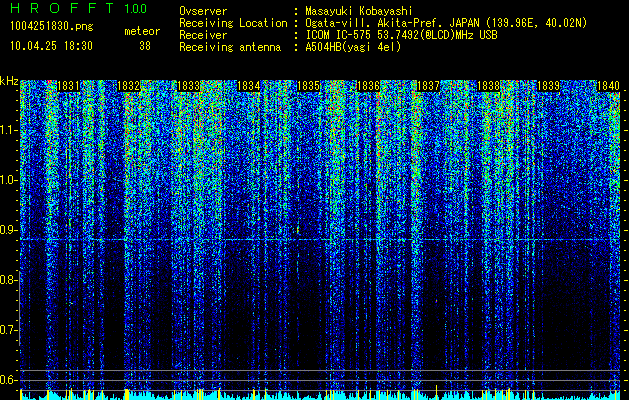
Task: Click the date 10.04.25 18:30
Action: (x=51, y=46)
